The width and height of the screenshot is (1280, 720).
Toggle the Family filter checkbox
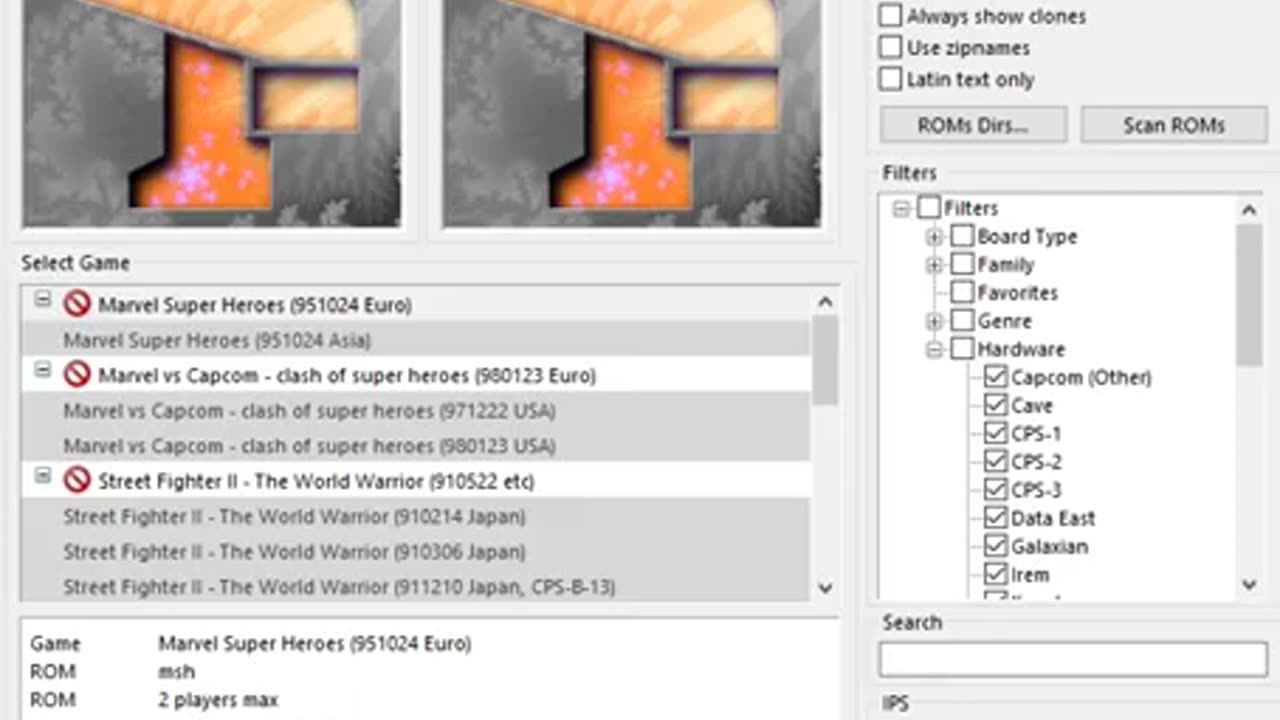point(962,264)
